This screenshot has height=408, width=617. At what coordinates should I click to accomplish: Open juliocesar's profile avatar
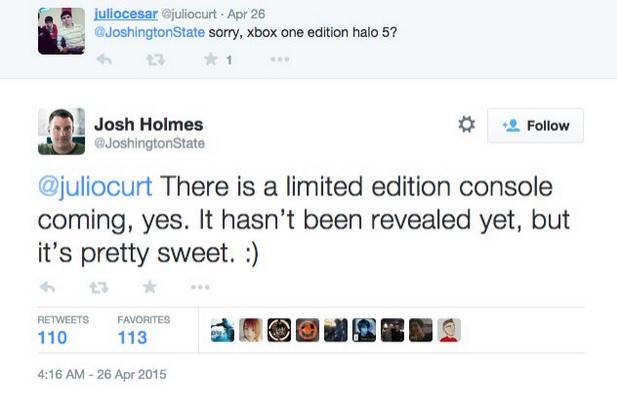(x=61, y=31)
